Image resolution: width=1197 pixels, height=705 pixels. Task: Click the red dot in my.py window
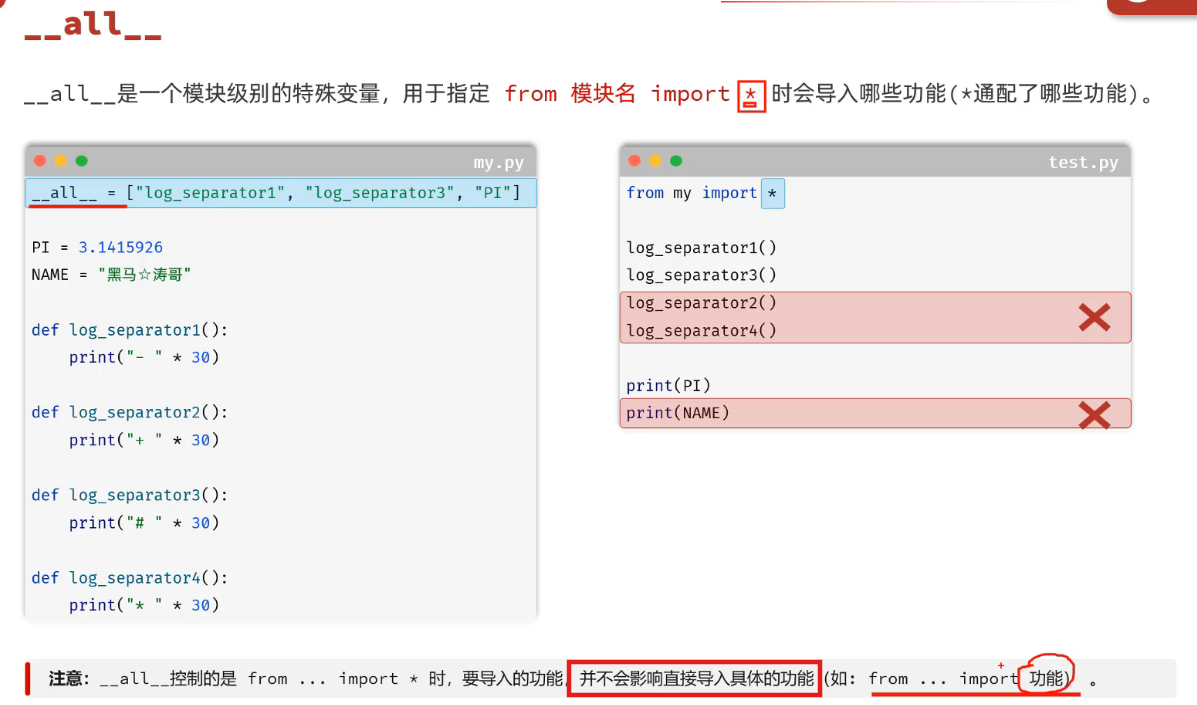[x=40, y=161]
